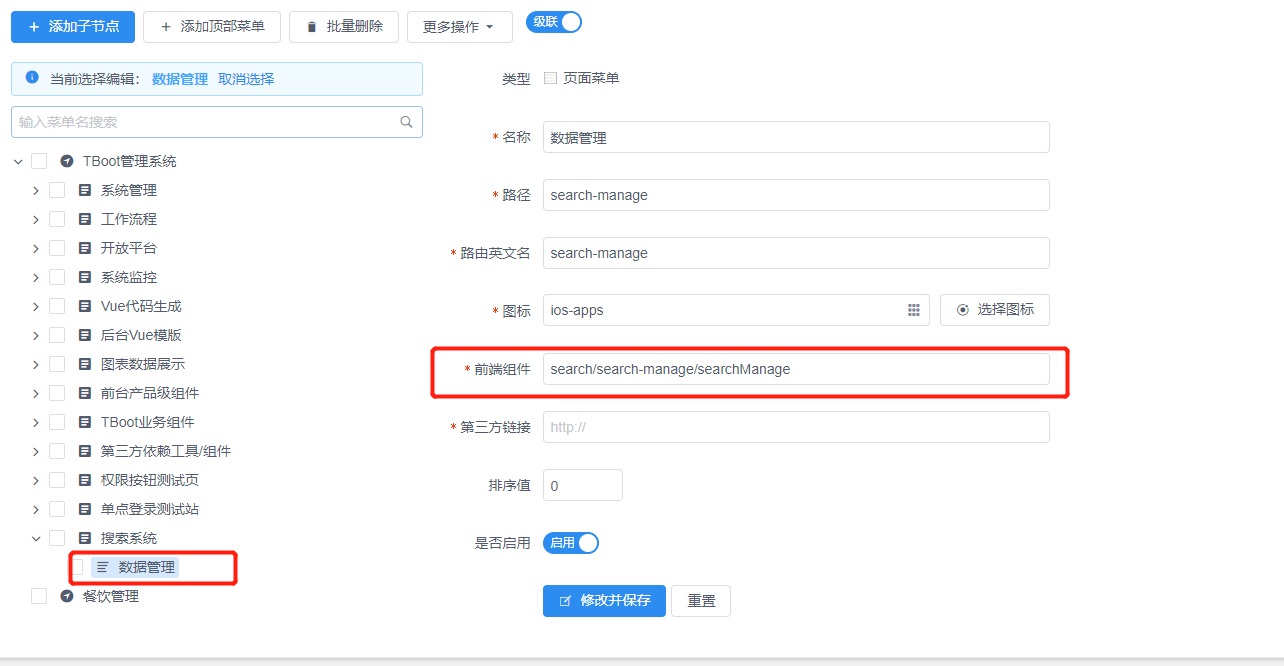Expand the Vue代码生成 node

tap(36, 306)
